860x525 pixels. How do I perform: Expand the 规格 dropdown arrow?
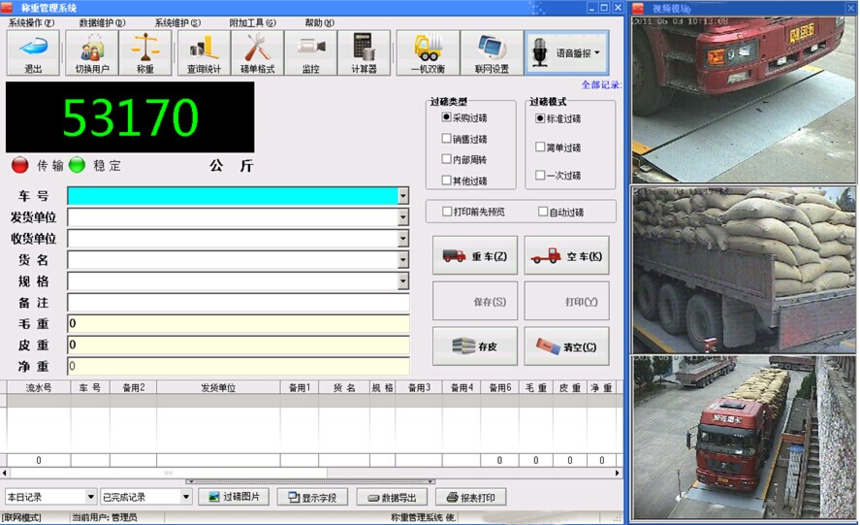pos(403,281)
